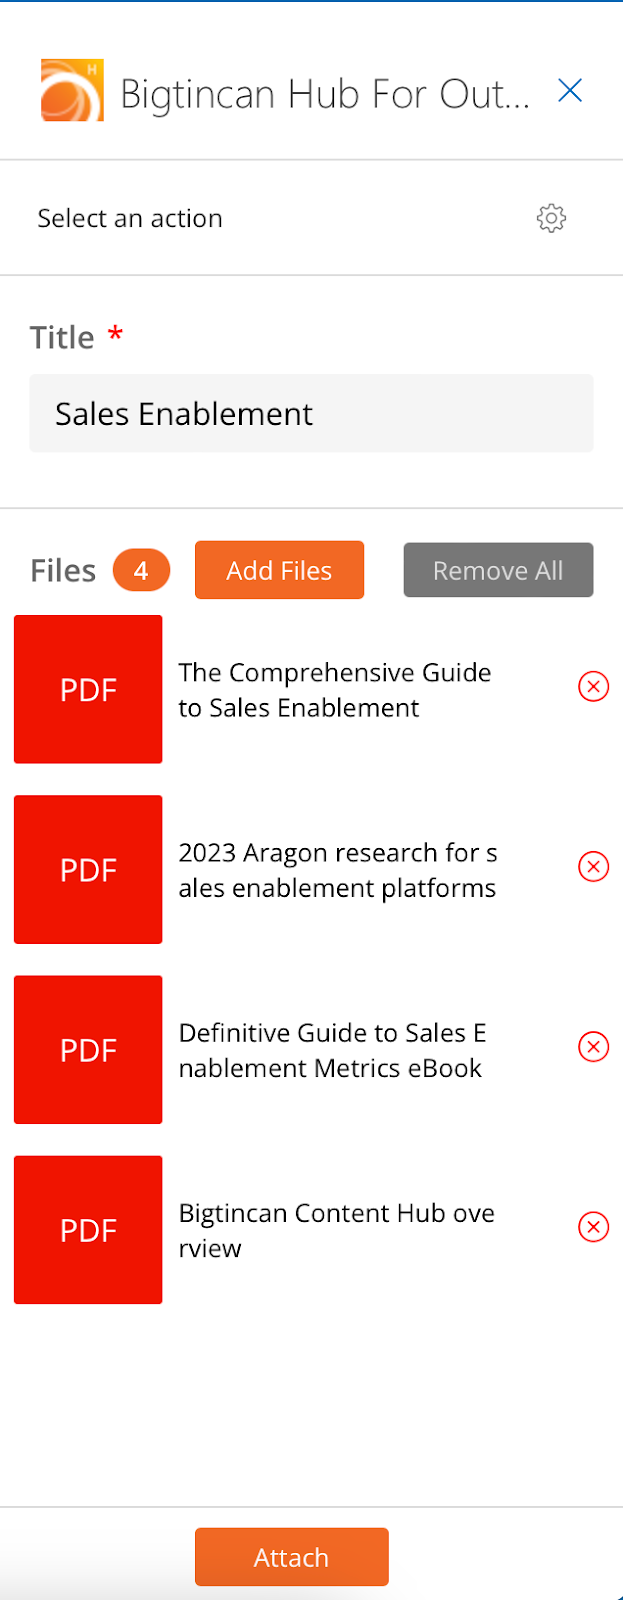623x1600 pixels.
Task: Click the Title input field
Action: coord(311,413)
